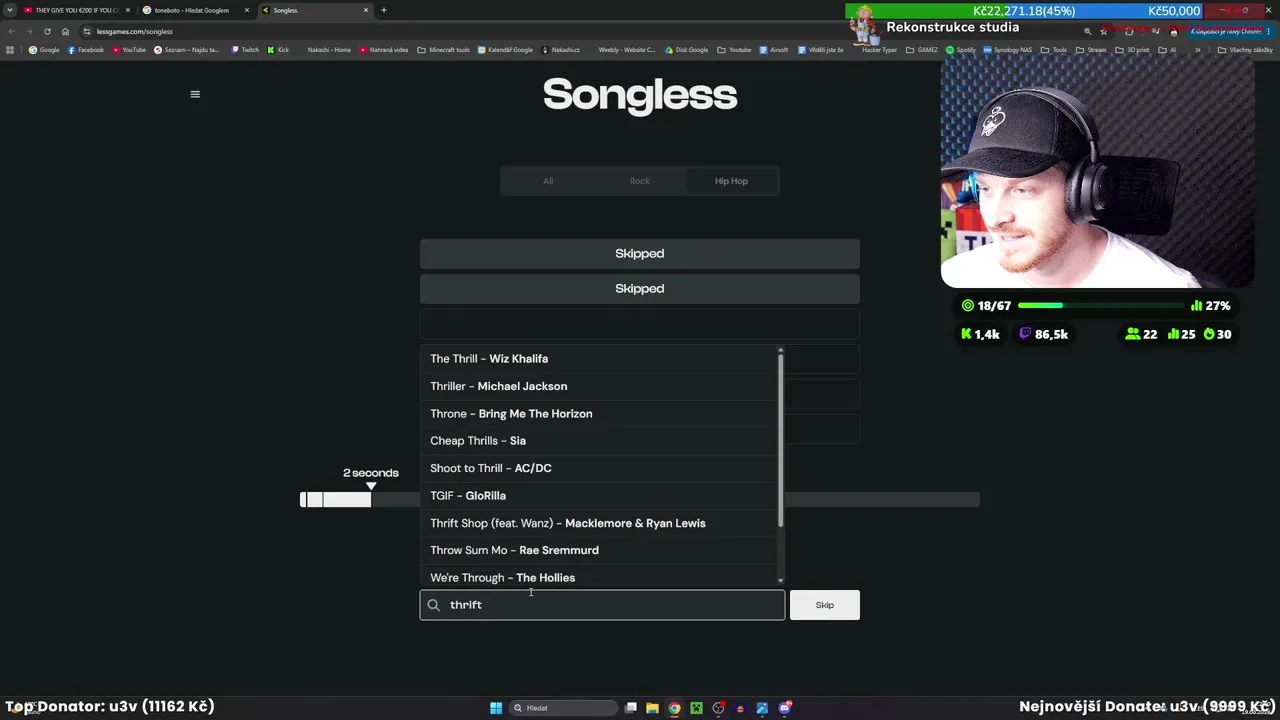Screen dimensions: 1280x720
Task: Click the browser back arrow
Action: 11,31
